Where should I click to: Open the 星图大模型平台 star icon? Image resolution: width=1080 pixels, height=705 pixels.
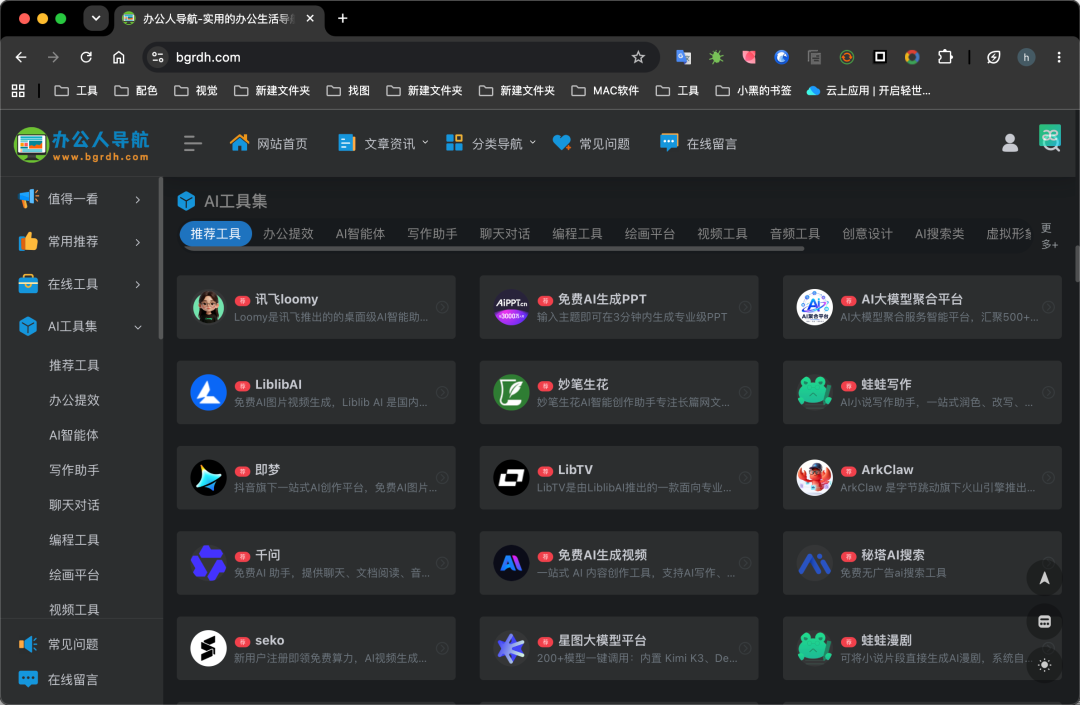pyautogui.click(x=511, y=649)
